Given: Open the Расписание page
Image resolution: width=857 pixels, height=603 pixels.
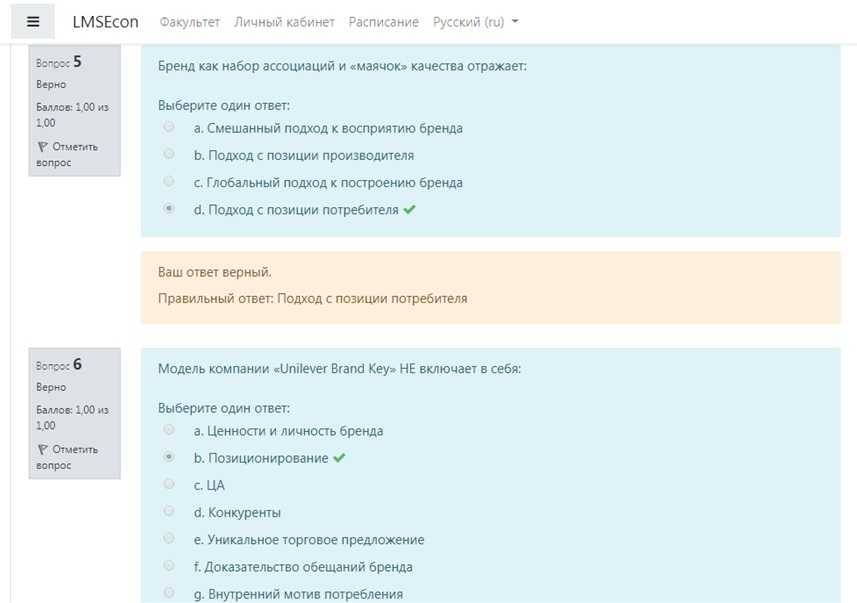Looking at the screenshot, I should pyautogui.click(x=384, y=22).
